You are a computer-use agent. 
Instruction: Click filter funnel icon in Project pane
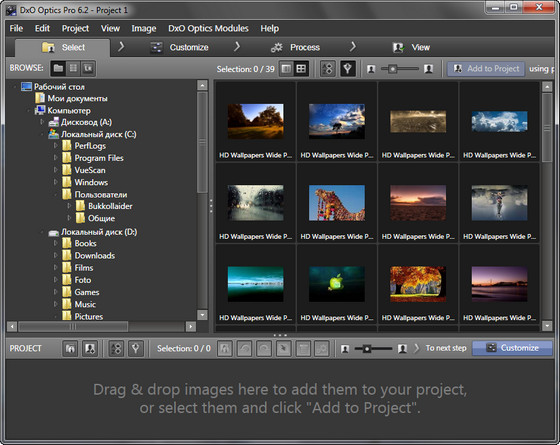click(x=136, y=348)
